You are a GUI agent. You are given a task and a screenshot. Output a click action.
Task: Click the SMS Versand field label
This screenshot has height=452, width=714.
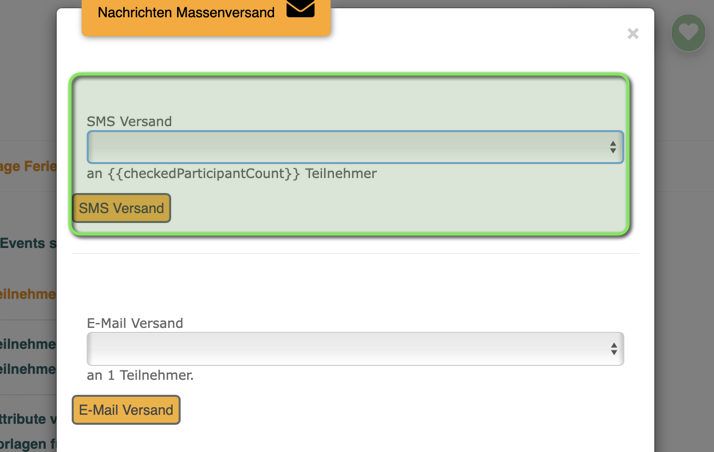tap(129, 121)
